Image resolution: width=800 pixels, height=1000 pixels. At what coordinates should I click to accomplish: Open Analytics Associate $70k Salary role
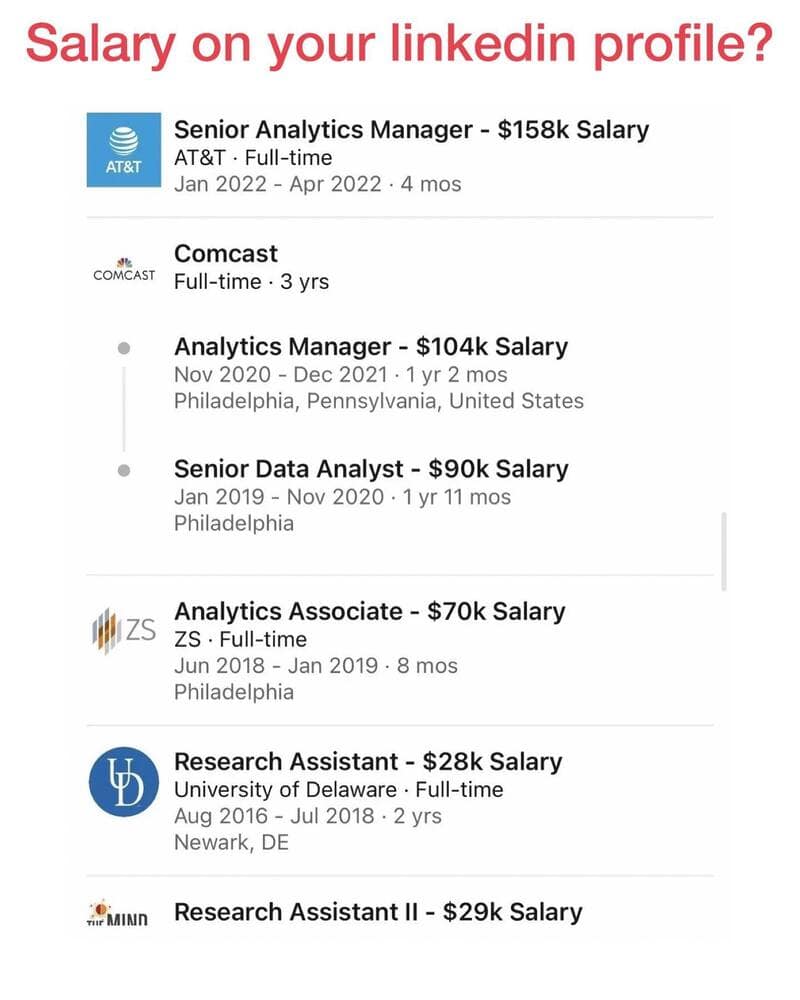click(369, 611)
